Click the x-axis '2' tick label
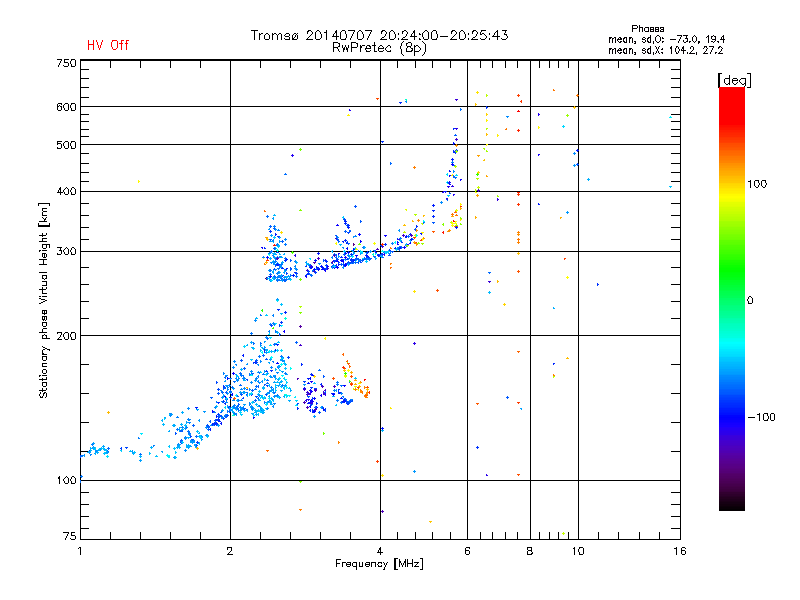 230,551
